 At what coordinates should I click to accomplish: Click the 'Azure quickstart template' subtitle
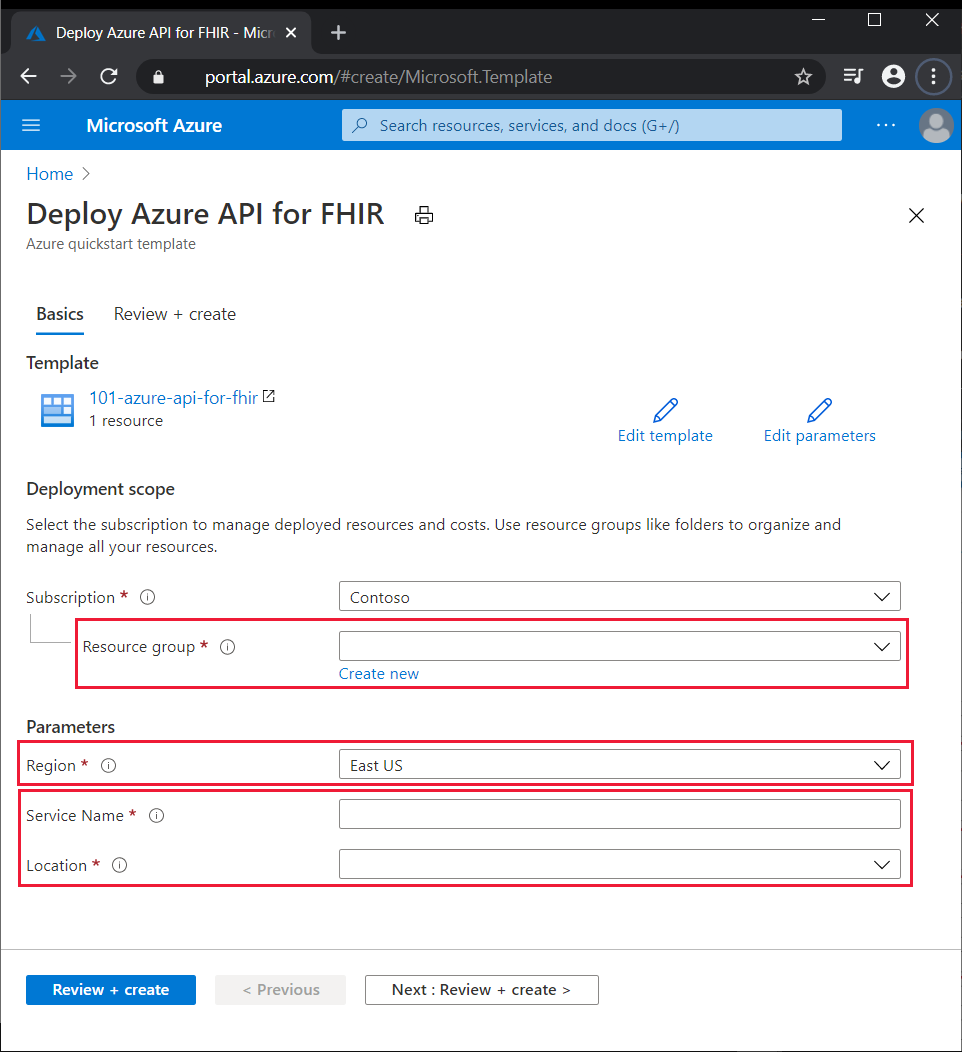111,244
